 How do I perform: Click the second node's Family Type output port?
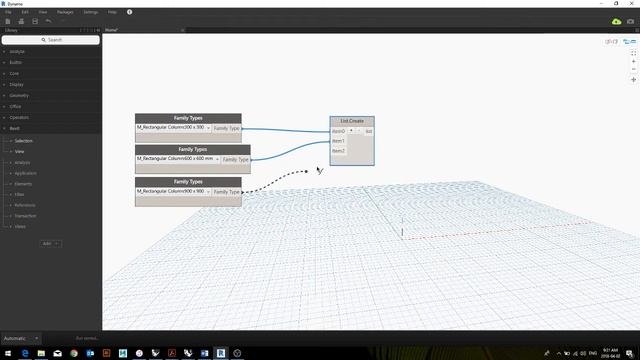236,160
